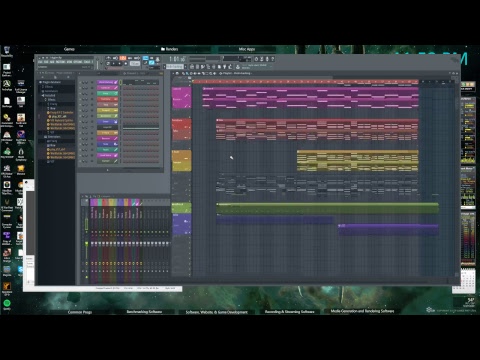Select the purple clip in playlist
This screenshot has width=480, height=360.
(x=388, y=230)
